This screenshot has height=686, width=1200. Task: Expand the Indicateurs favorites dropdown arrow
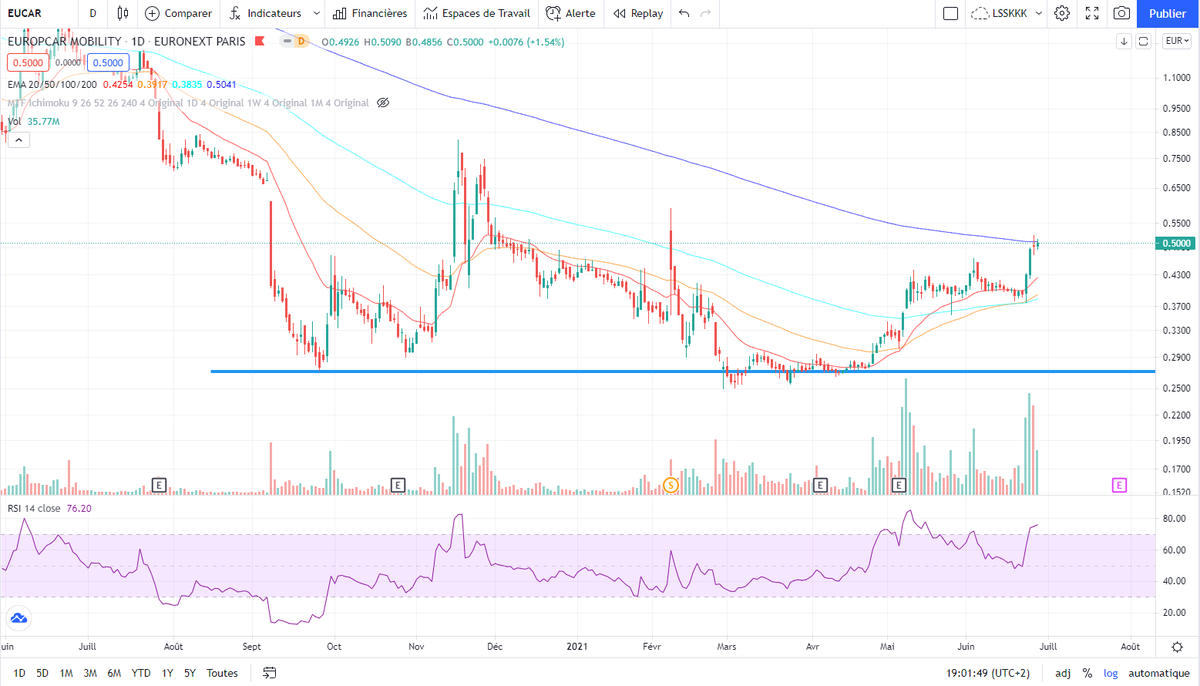(x=315, y=14)
